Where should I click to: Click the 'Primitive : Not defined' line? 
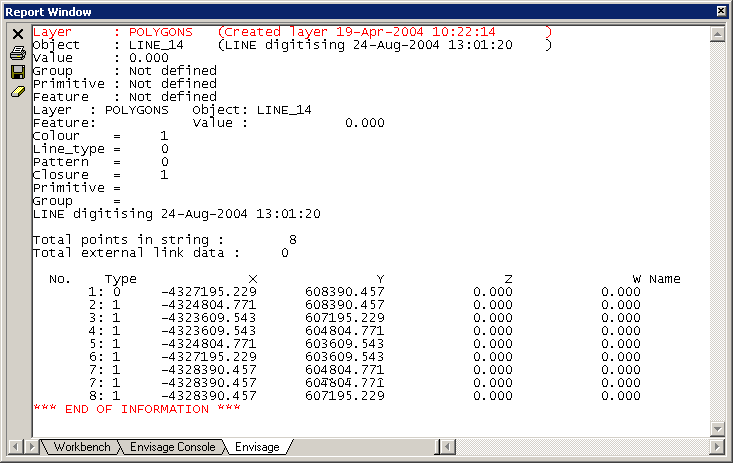pyautogui.click(x=125, y=84)
